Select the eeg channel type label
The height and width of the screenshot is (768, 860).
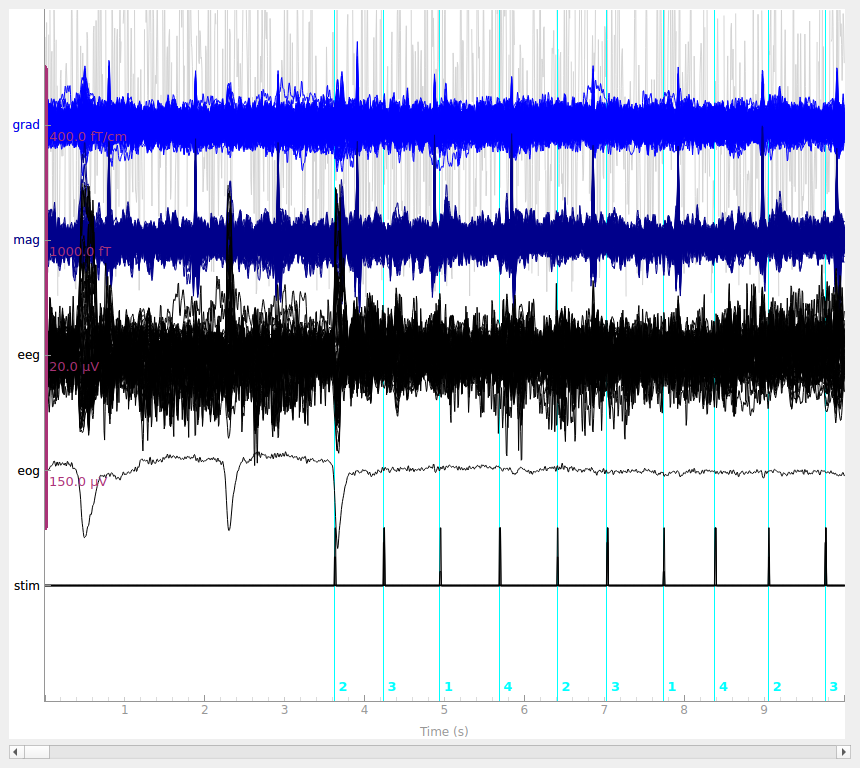[29, 355]
